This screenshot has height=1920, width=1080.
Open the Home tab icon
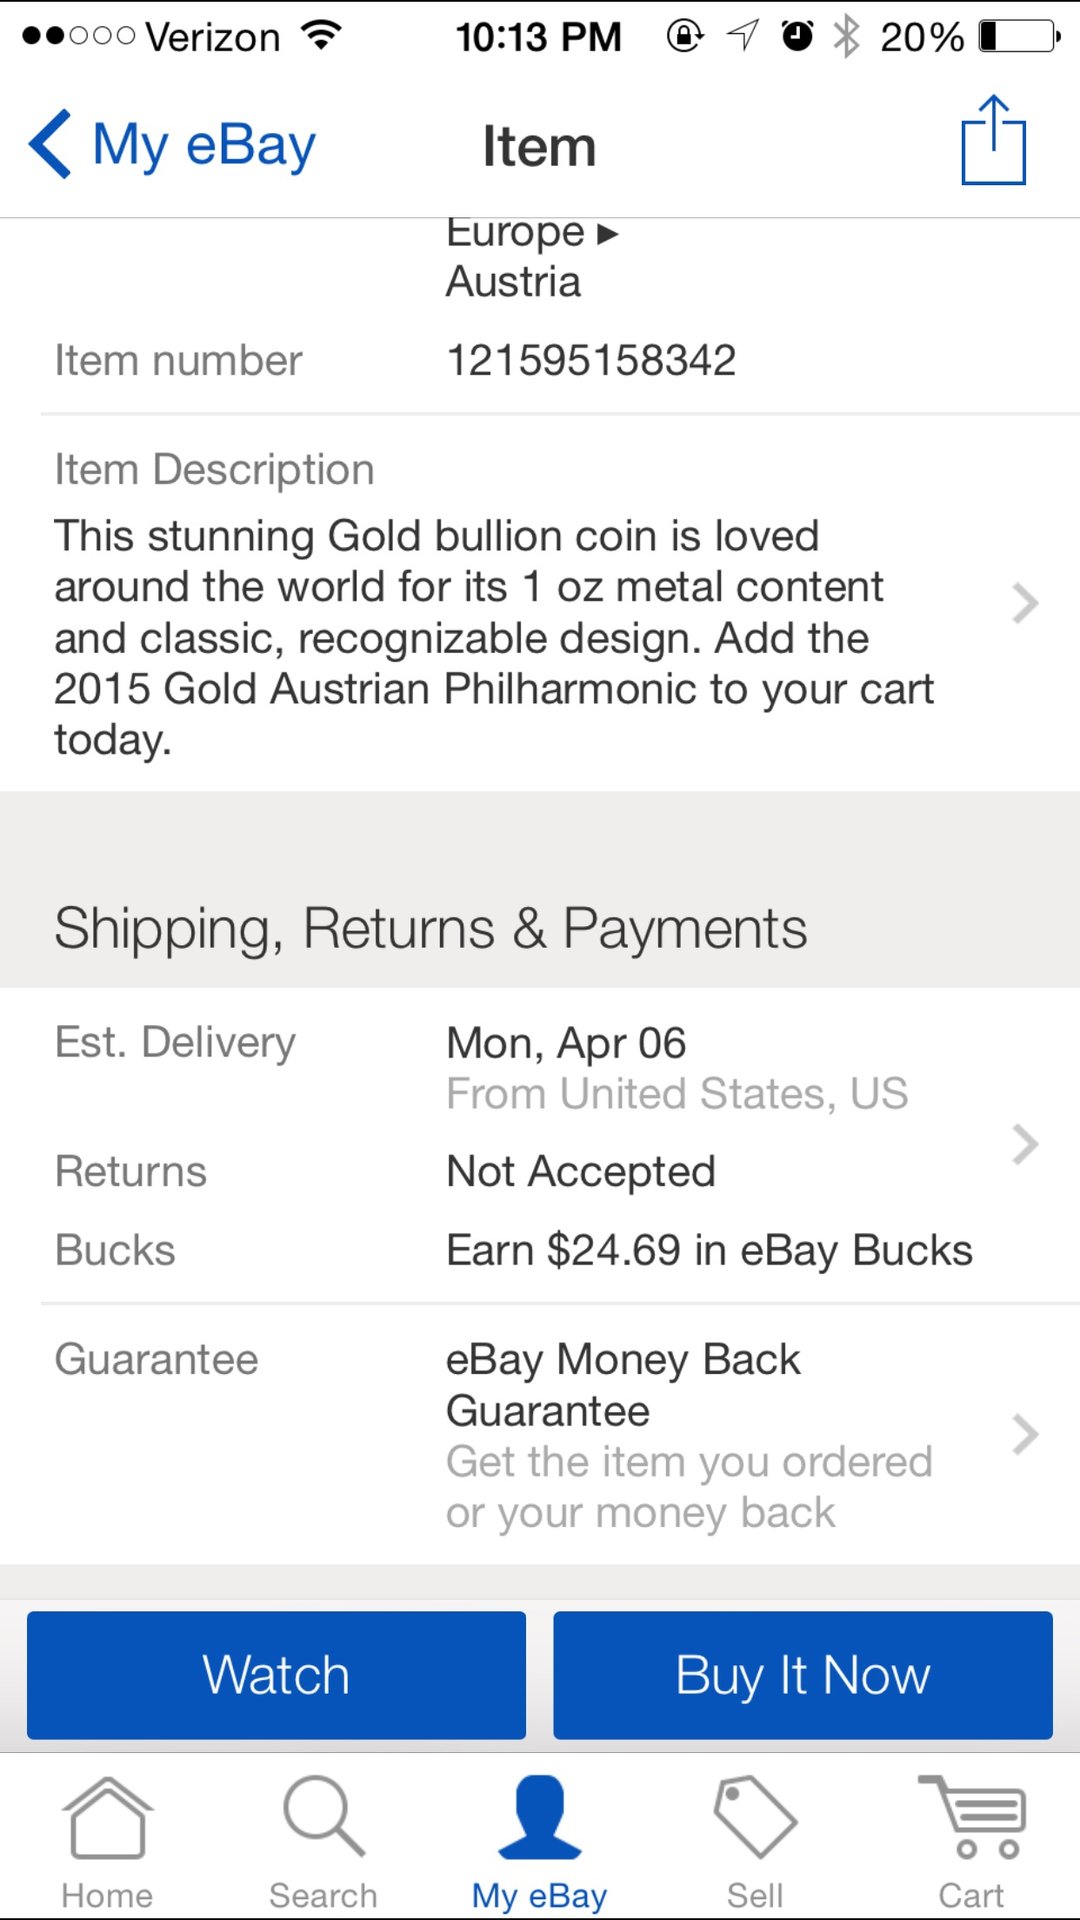pos(107,1817)
